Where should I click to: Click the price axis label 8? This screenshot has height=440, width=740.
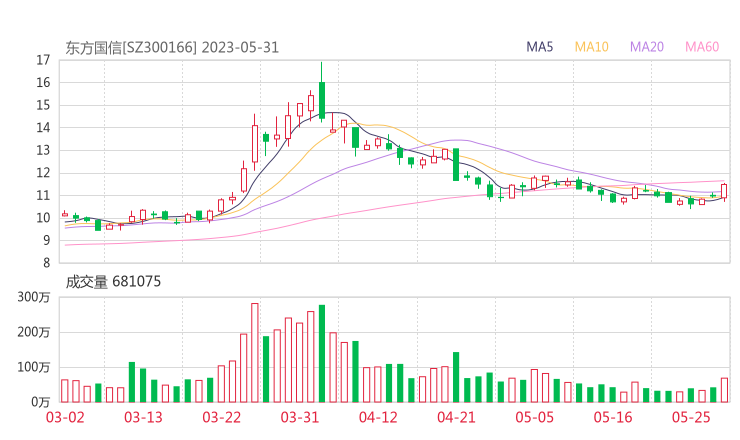46,263
